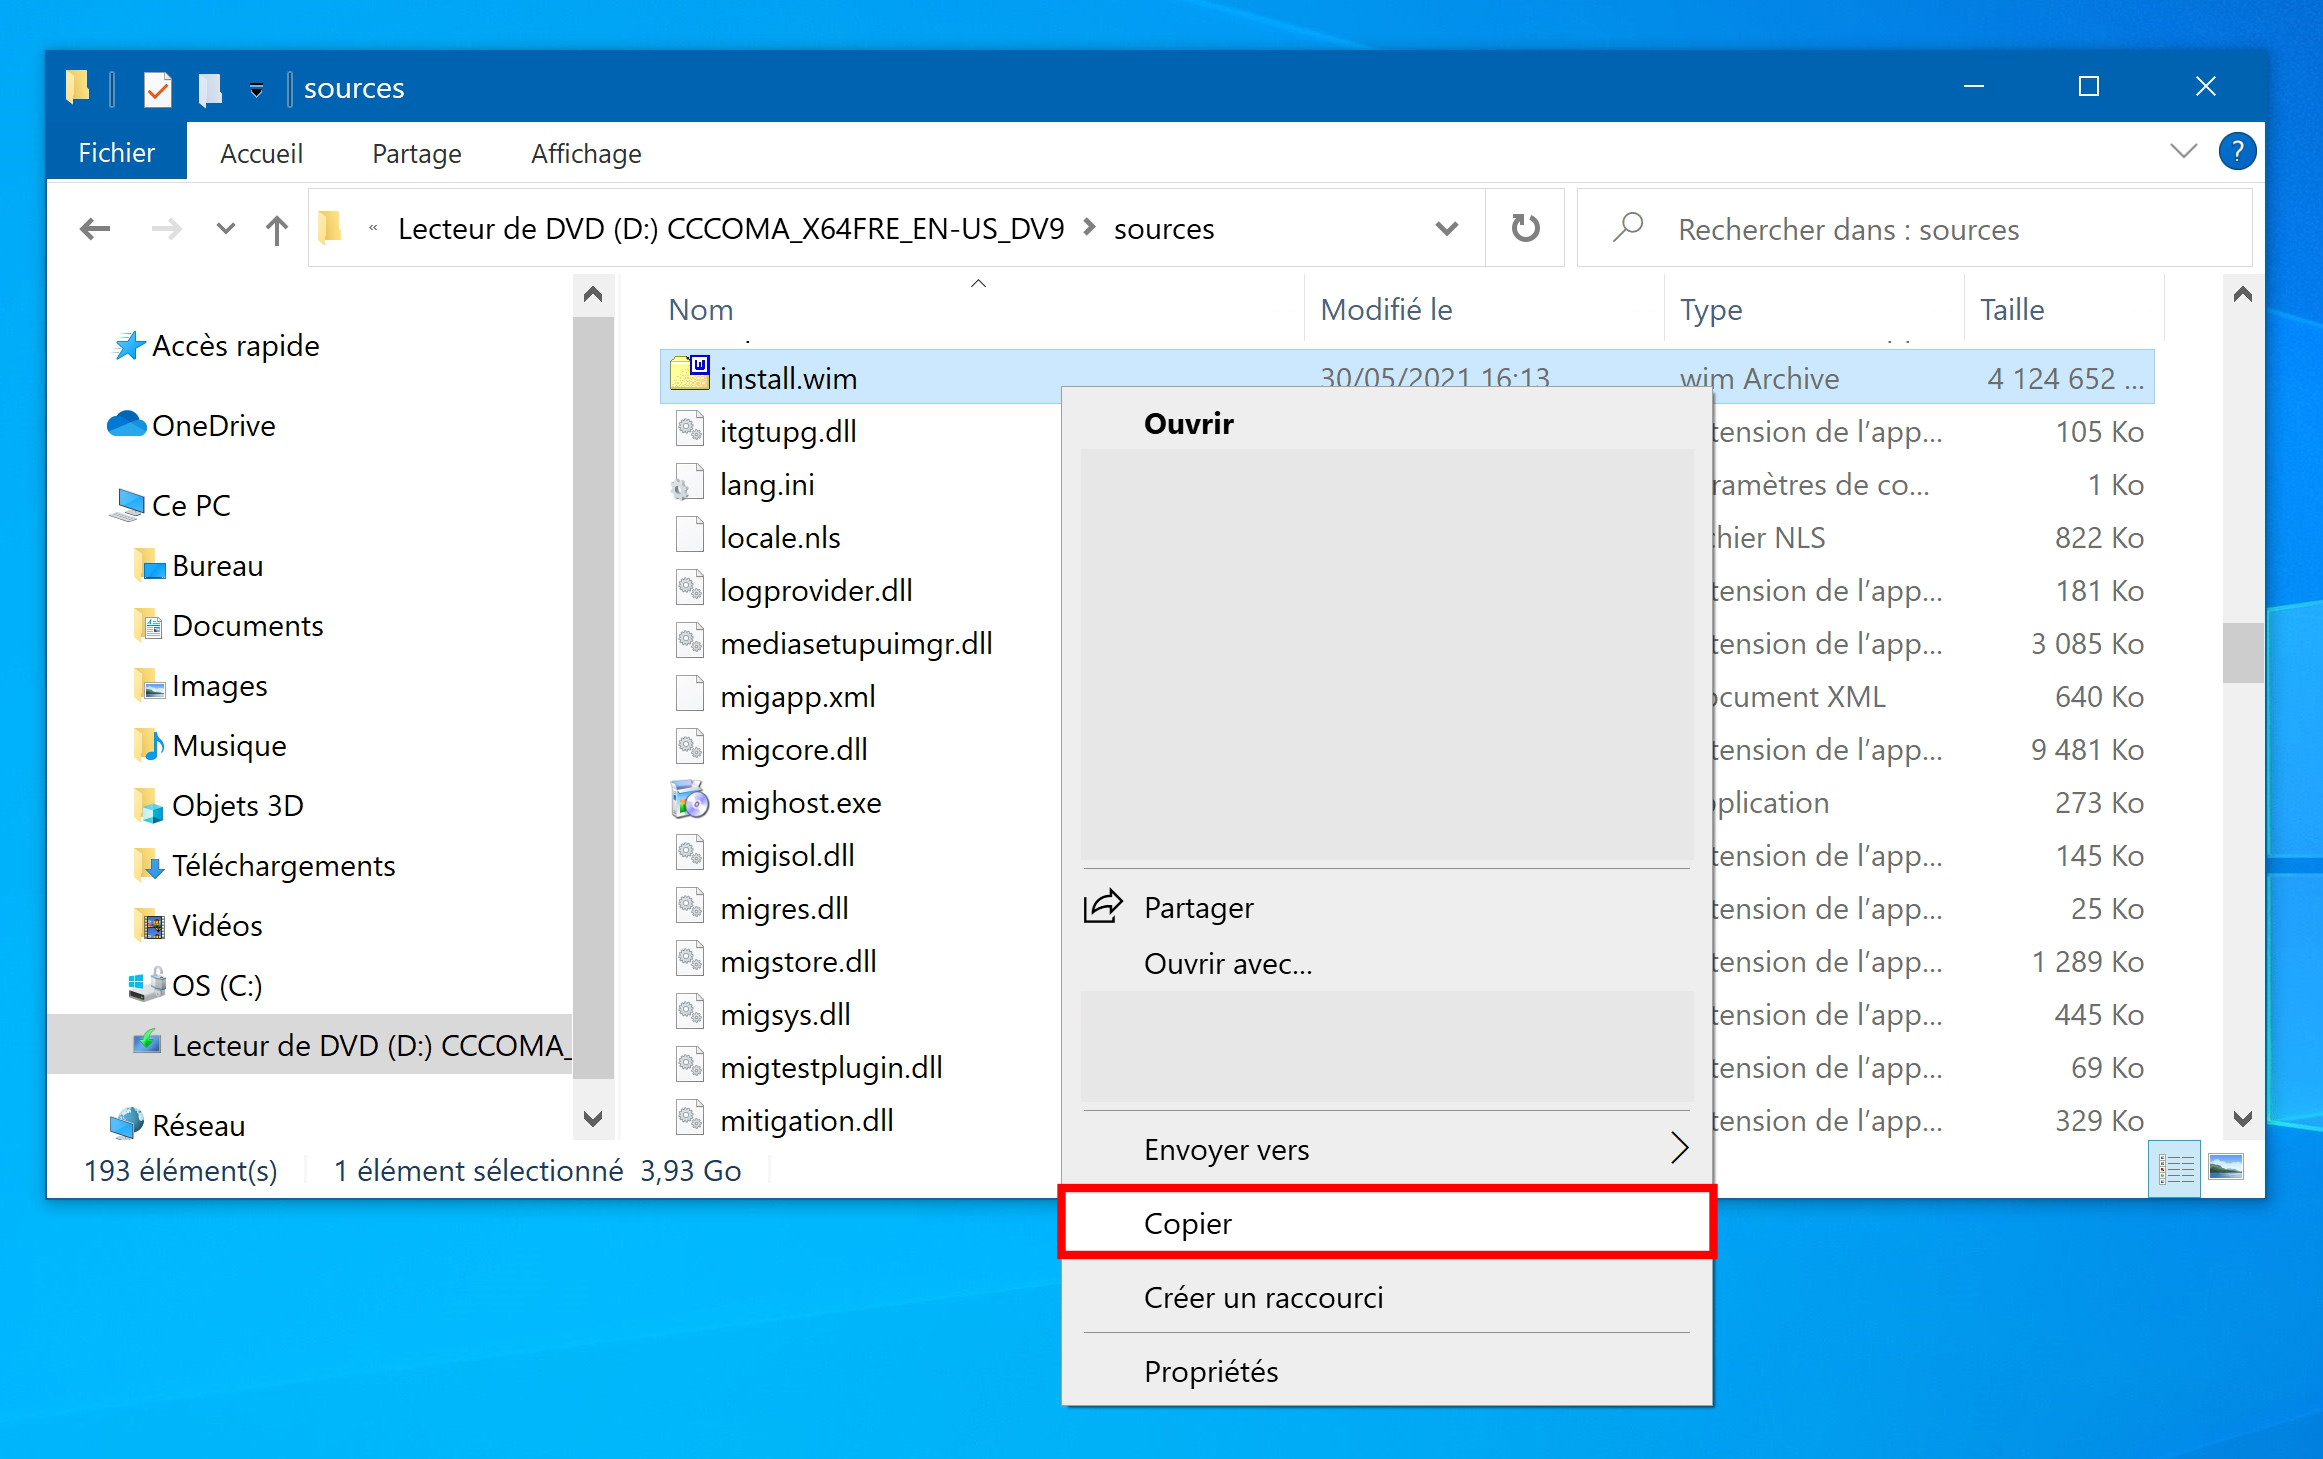Open Musique in the sidebar
This screenshot has height=1459, width=2323.
coord(210,746)
